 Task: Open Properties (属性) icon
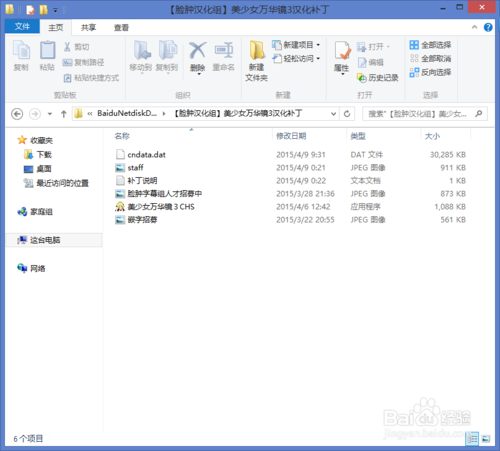pos(342,57)
